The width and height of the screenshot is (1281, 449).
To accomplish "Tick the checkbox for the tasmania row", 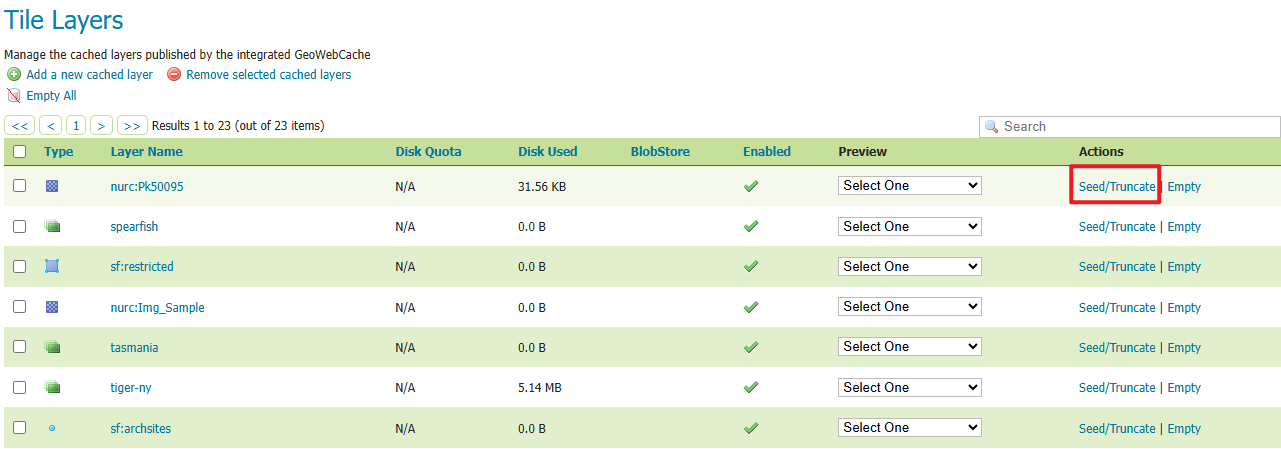I will tap(19, 347).
